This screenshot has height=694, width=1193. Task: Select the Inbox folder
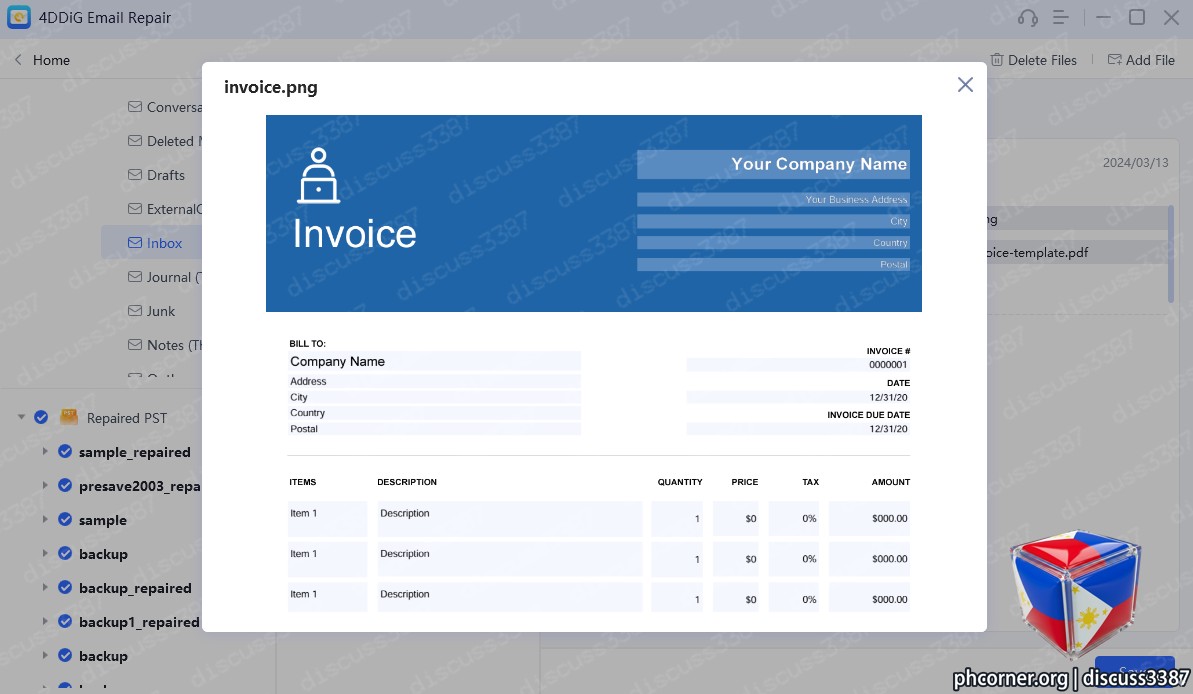tap(151, 243)
